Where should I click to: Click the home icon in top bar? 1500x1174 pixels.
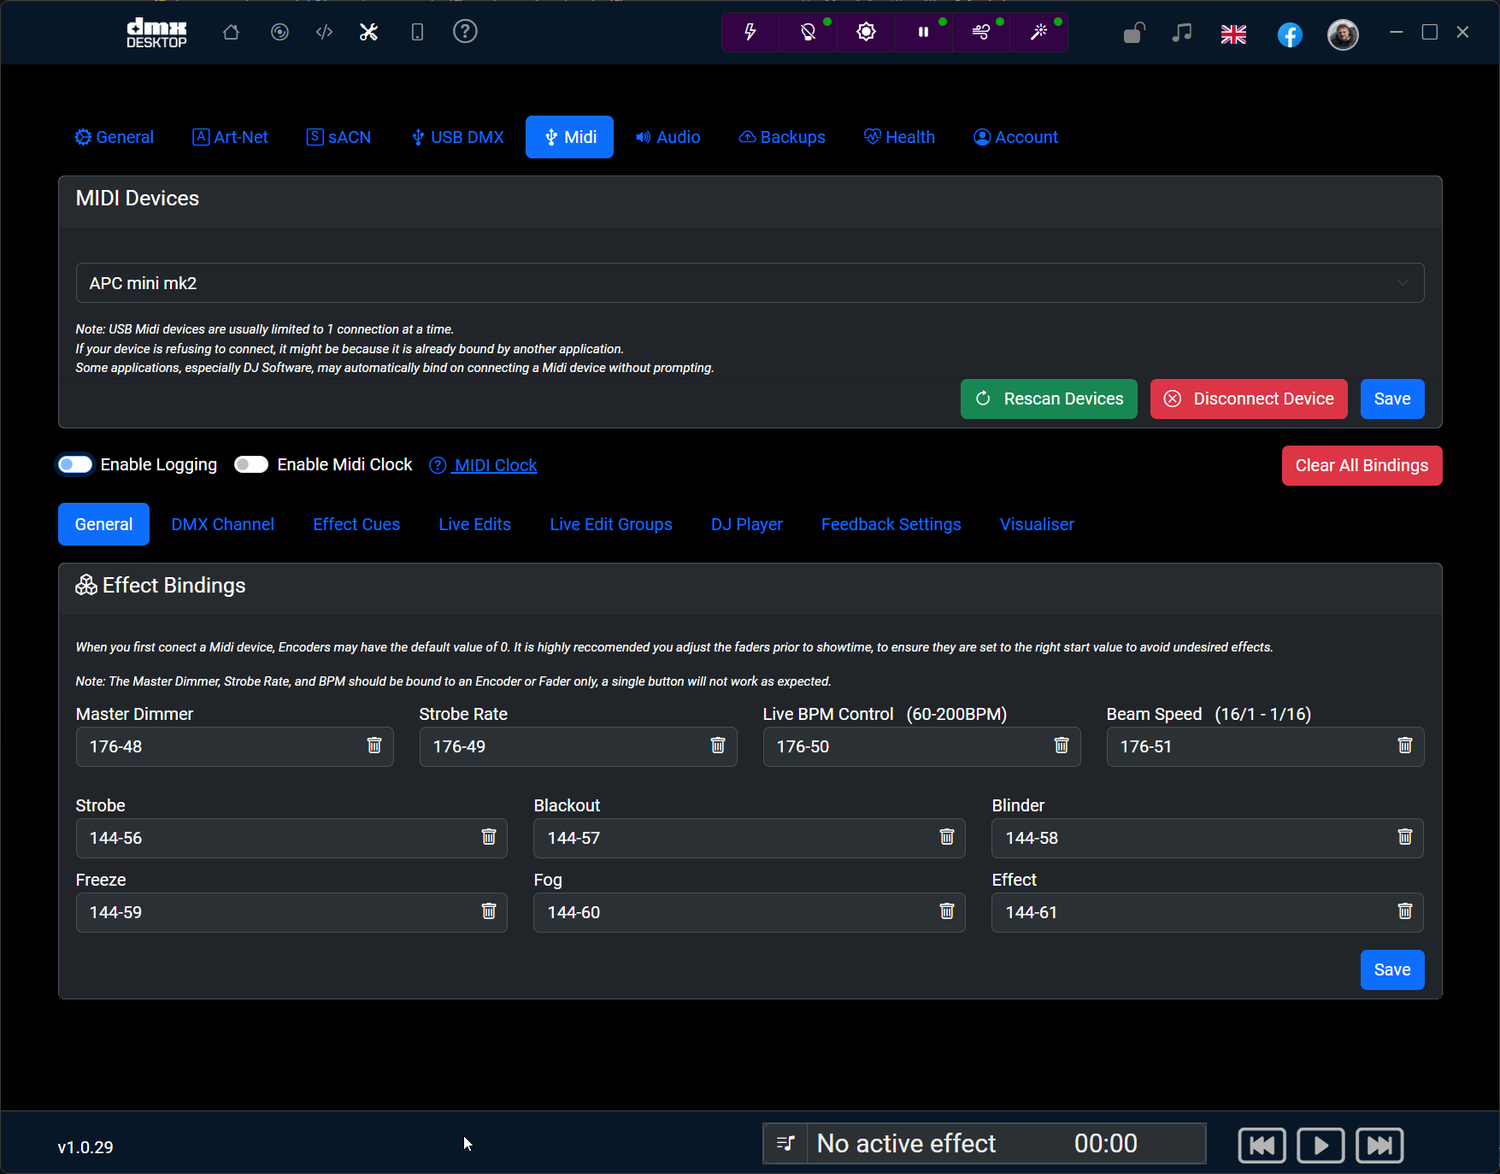point(231,32)
